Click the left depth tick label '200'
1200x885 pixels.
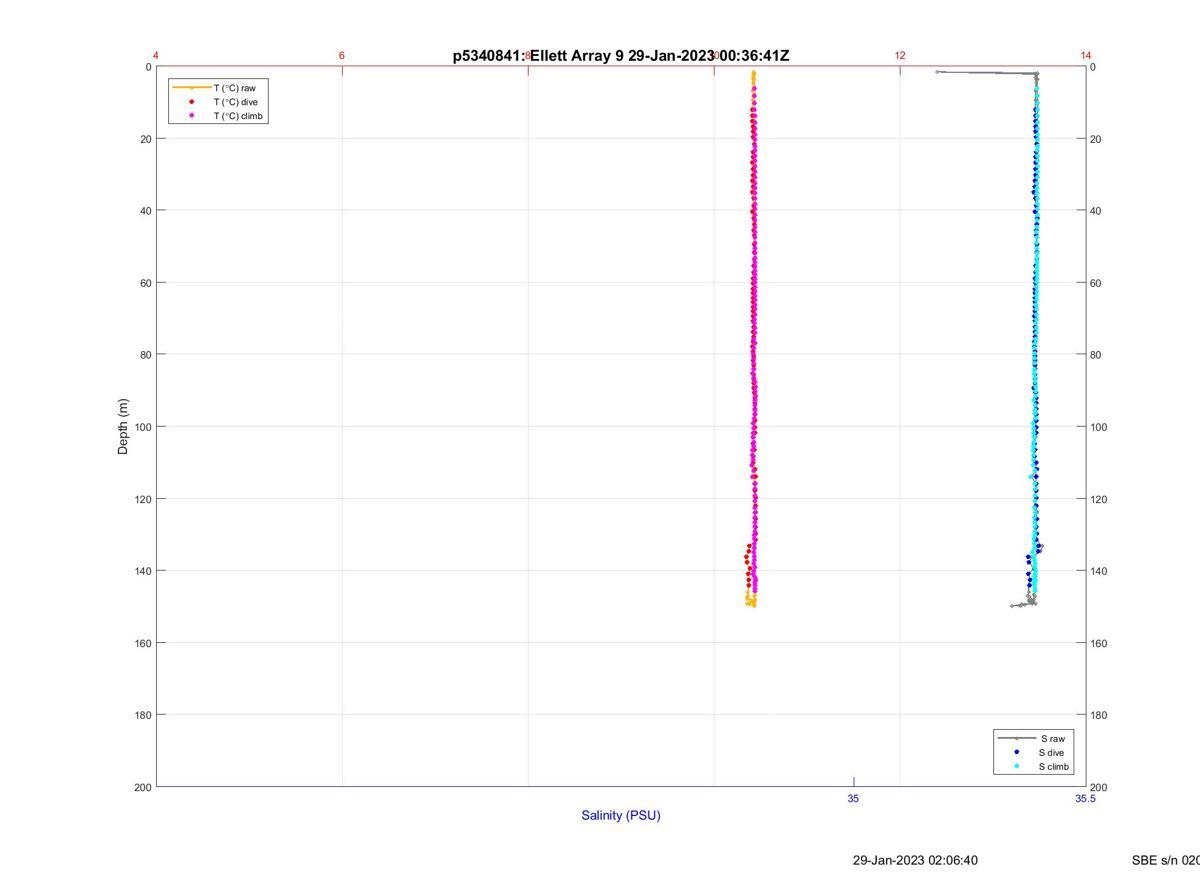143,787
